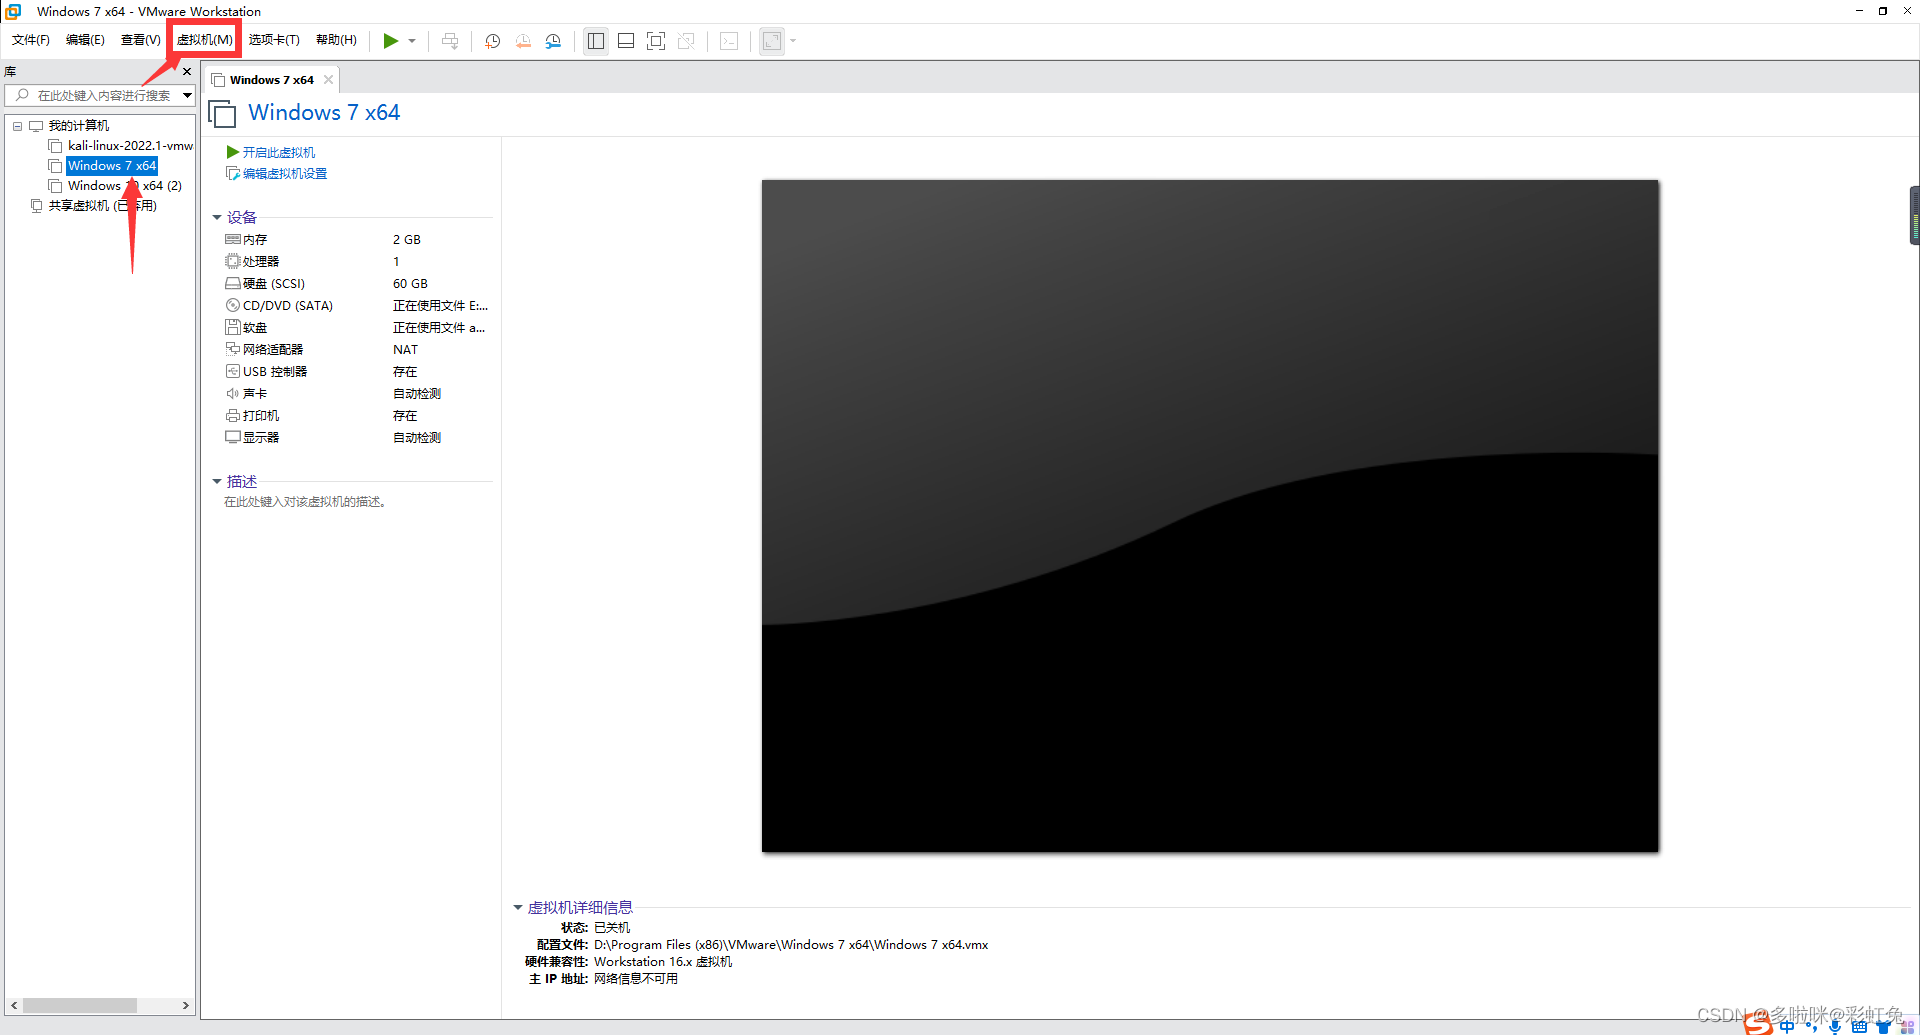1920x1035 pixels.
Task: Click the NAT network adapter value
Action: (x=405, y=350)
